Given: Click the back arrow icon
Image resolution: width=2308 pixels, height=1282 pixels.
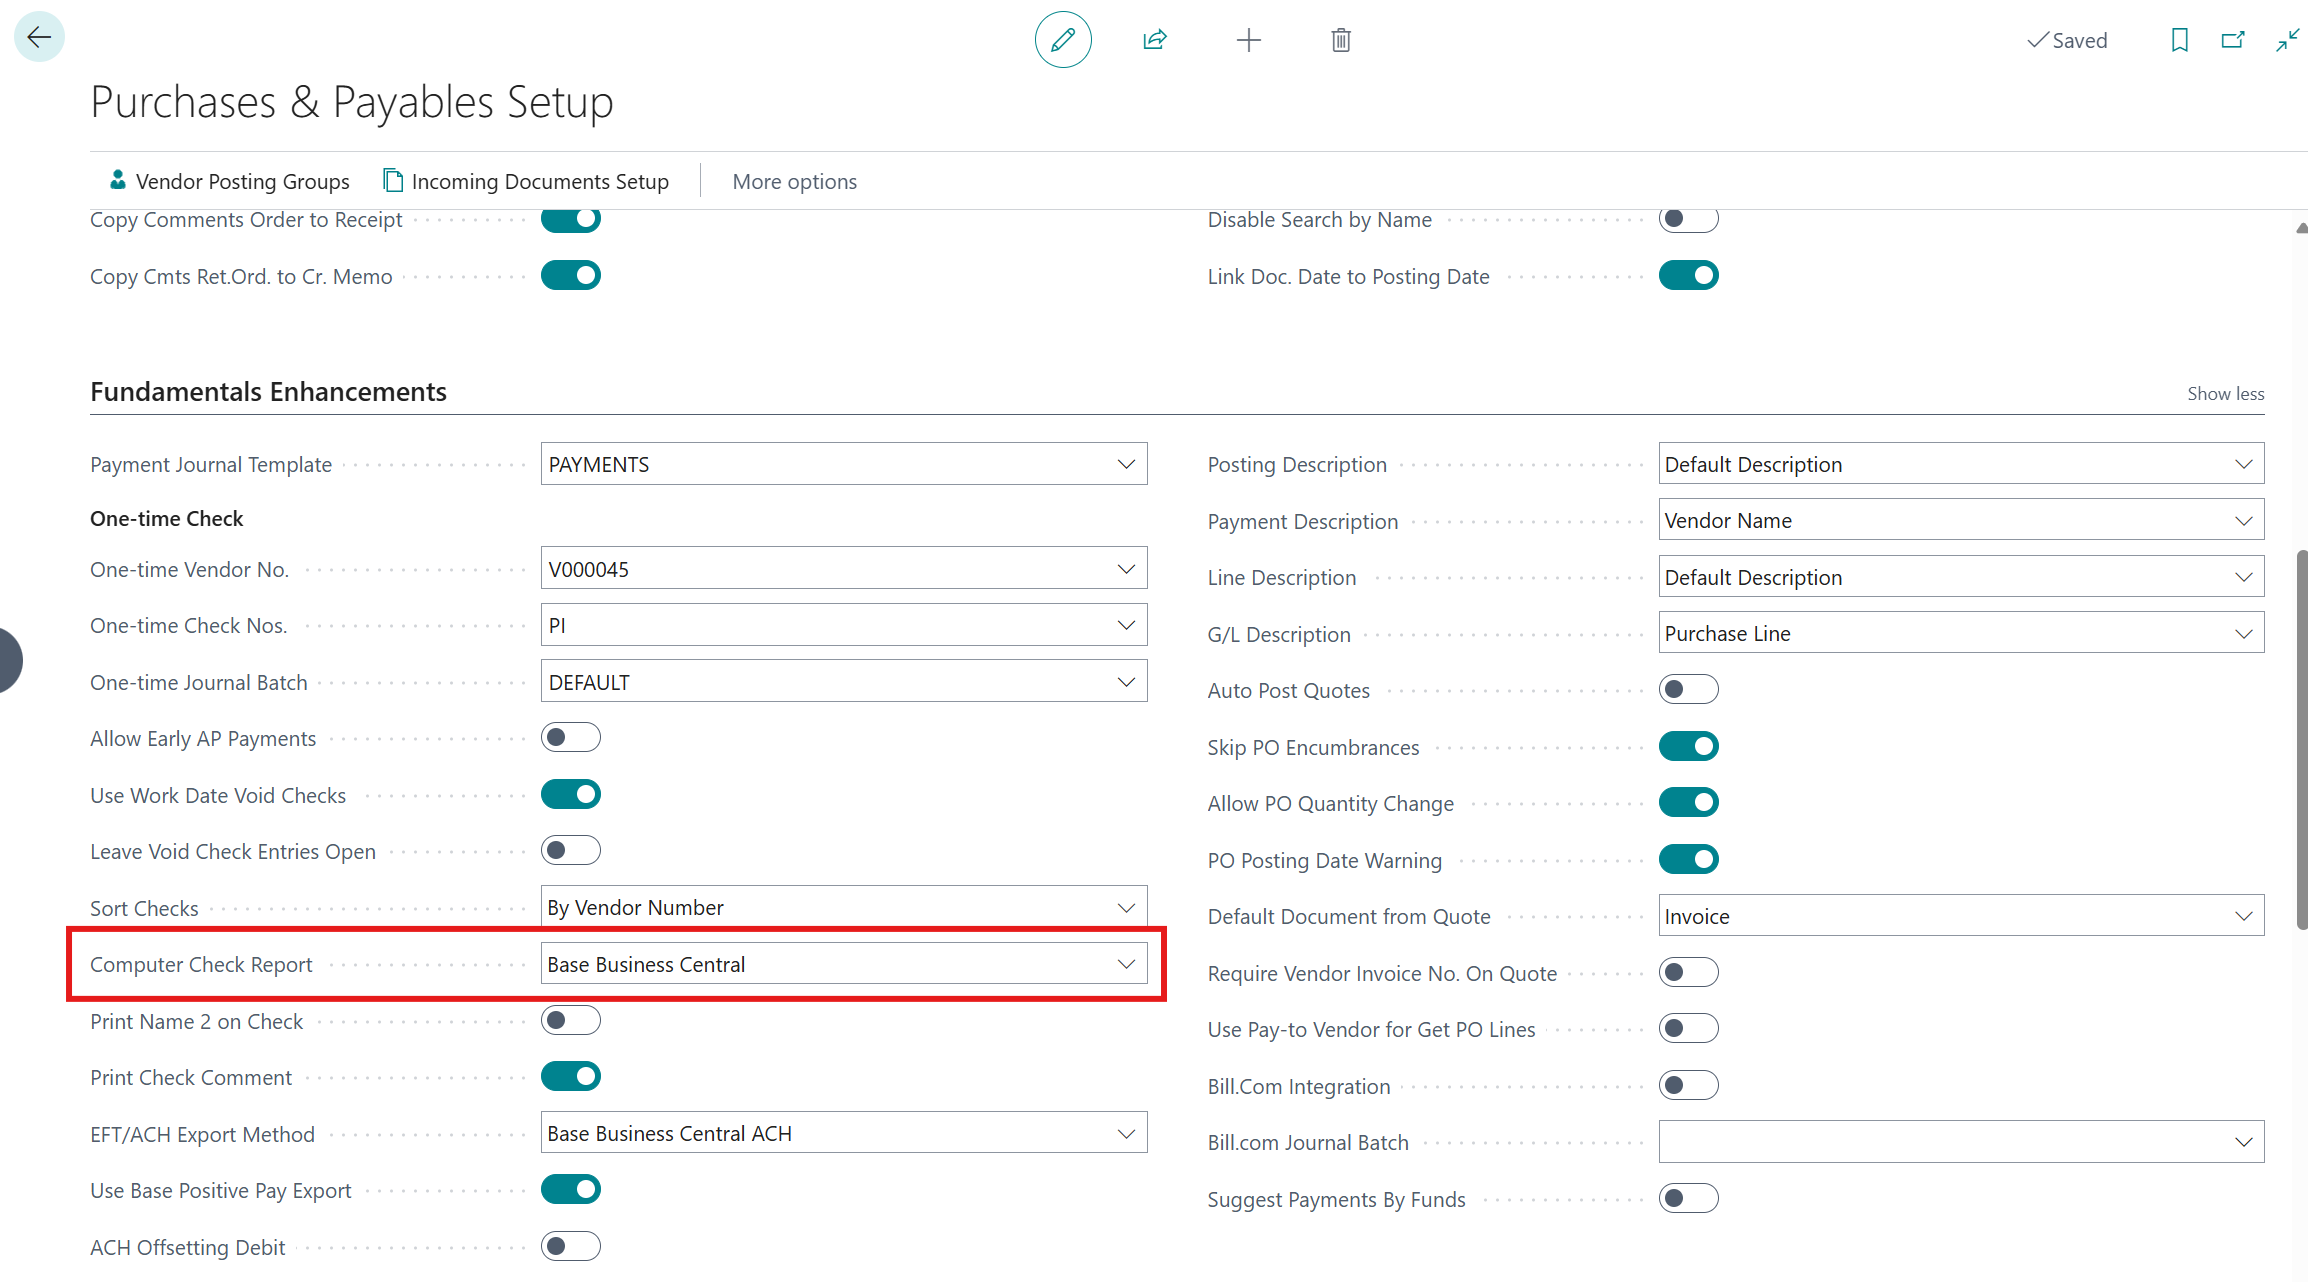Looking at the screenshot, I should coord(39,38).
